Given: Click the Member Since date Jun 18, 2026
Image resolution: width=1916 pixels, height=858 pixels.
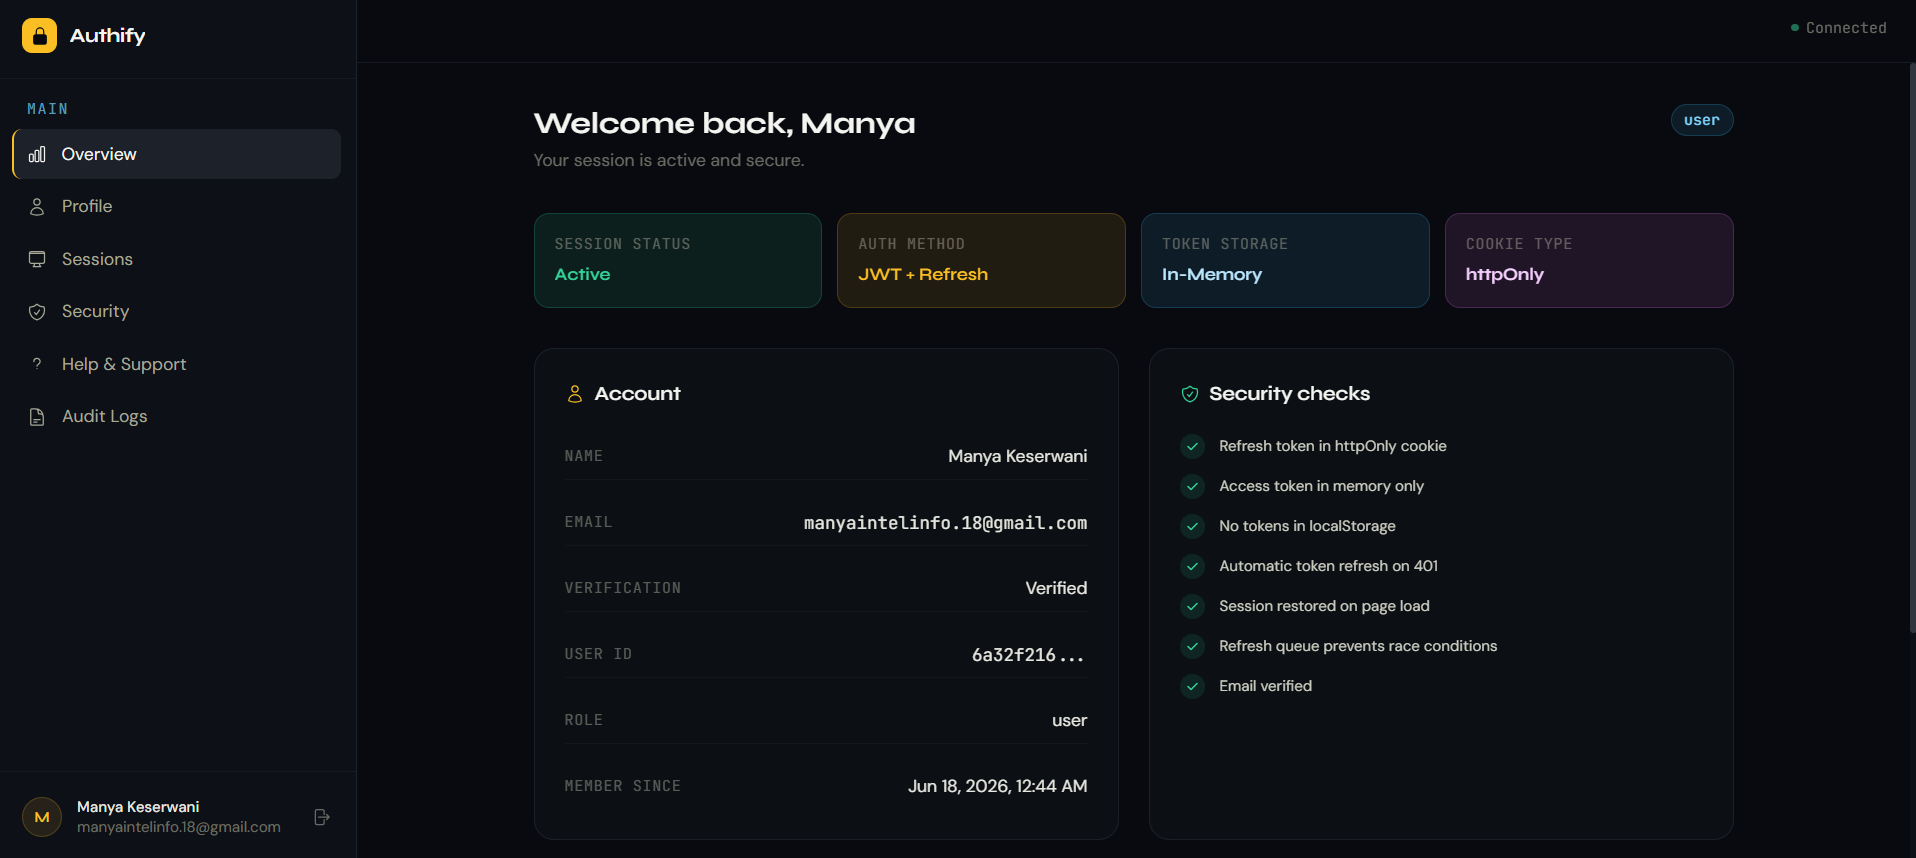Looking at the screenshot, I should coord(997,786).
